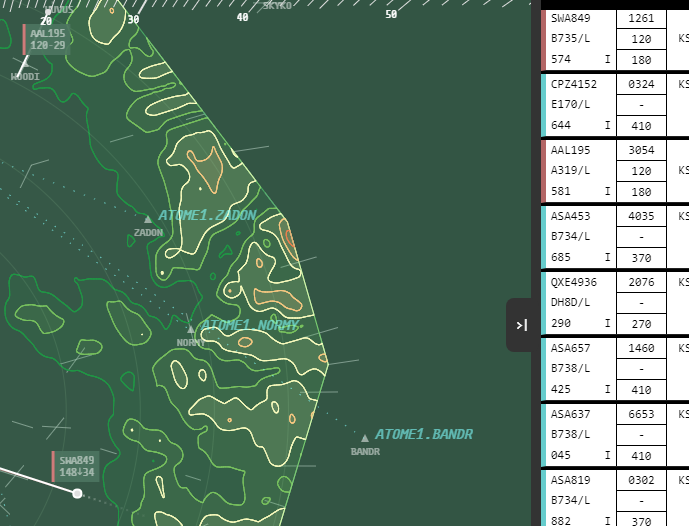Select CPZ4152 callsign in strip bay

[573, 84]
